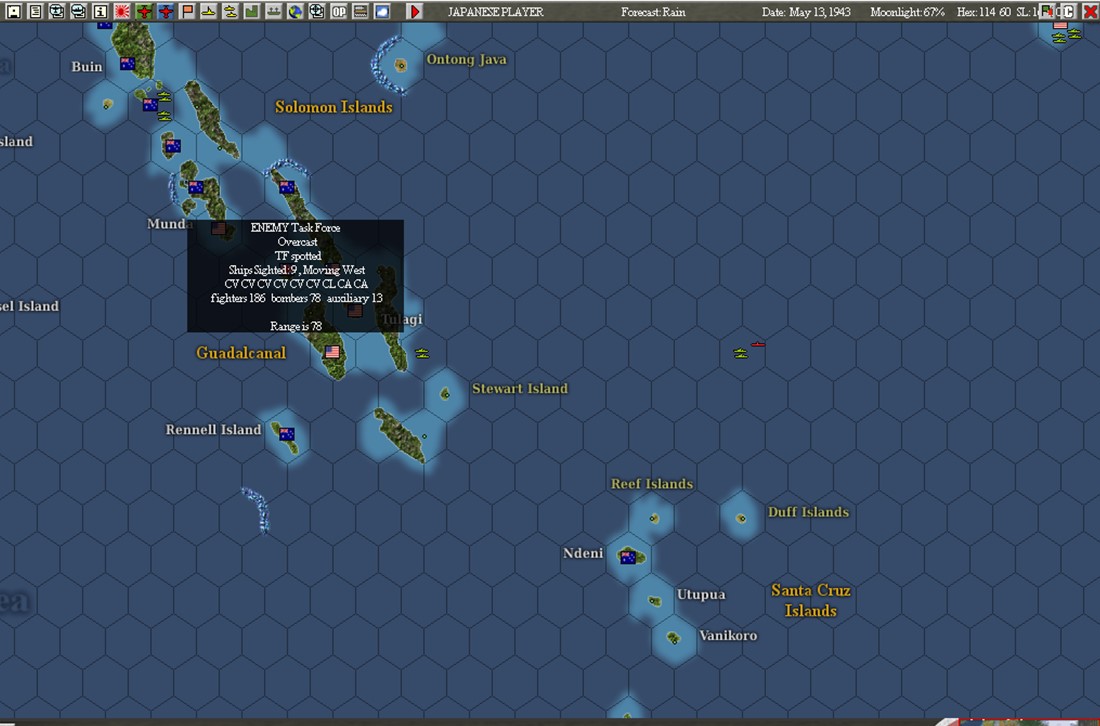The image size is (1100, 726).
Task: Select the rising sun Japanese air icon
Action: [121, 11]
